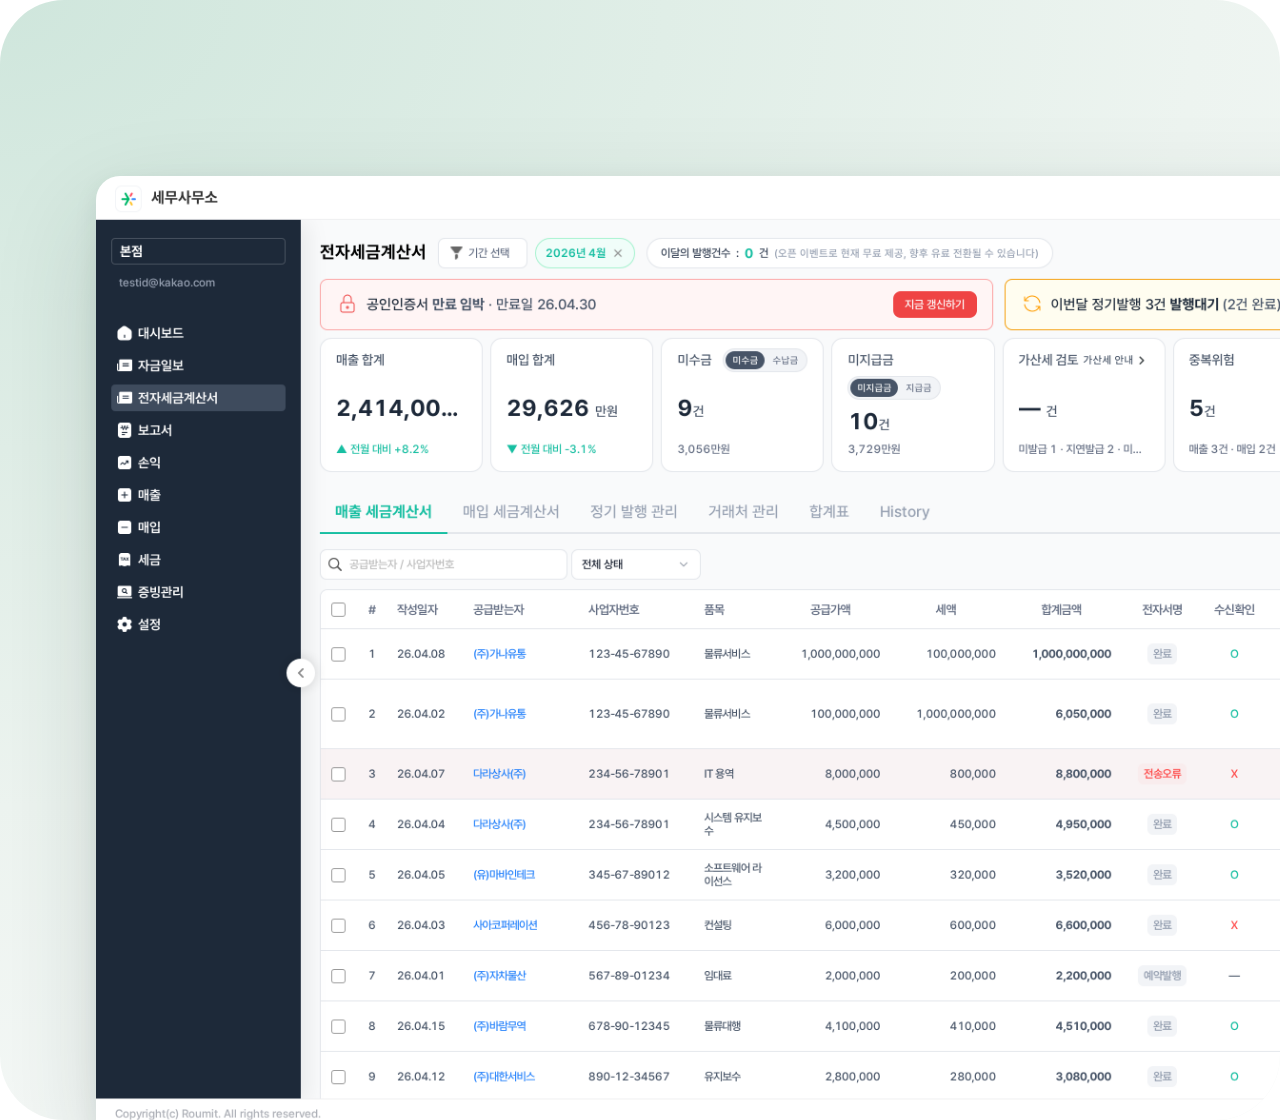Click business number 345-67-89012
Screen dimensions: 1280x1120
[x=629, y=875]
